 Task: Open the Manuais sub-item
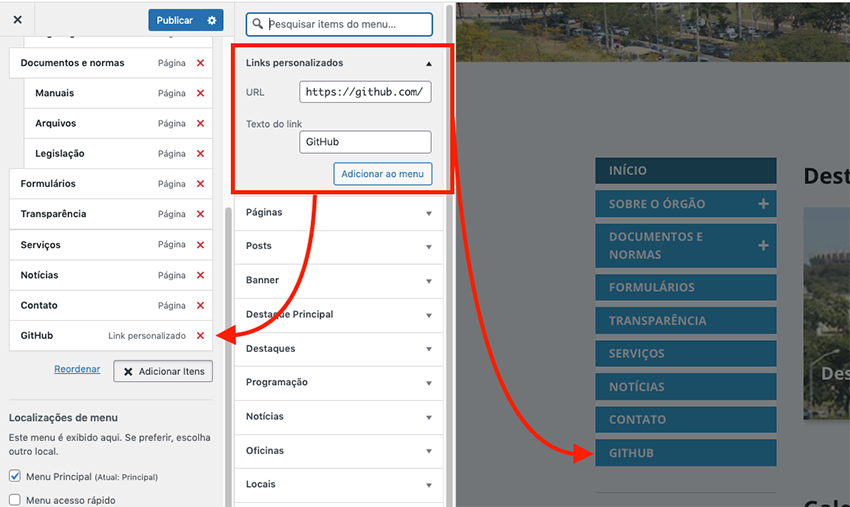[x=118, y=93]
